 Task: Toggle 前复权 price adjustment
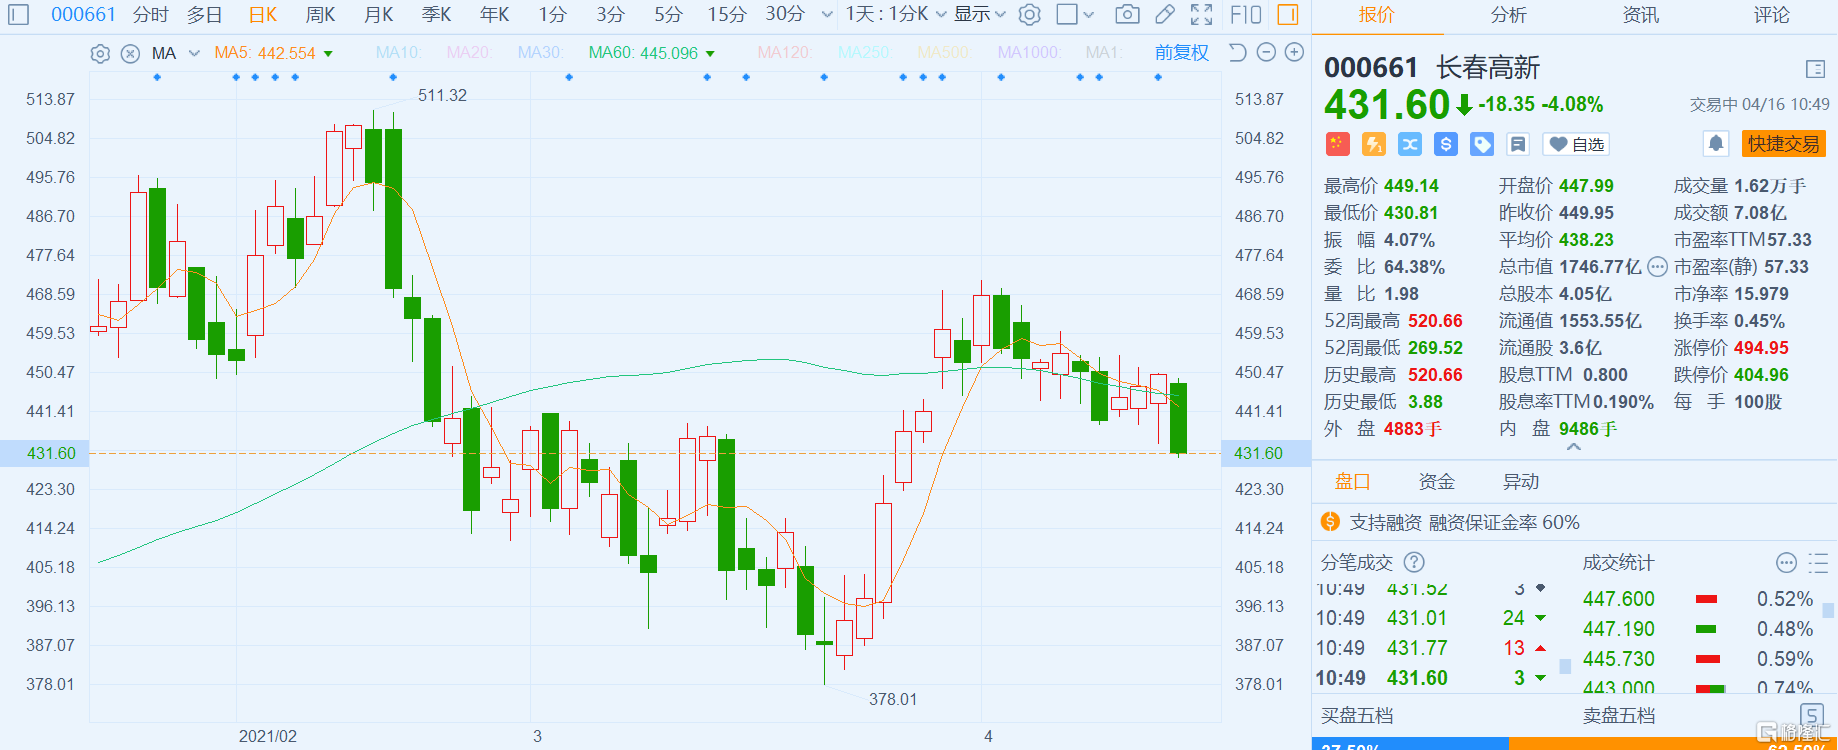point(1182,53)
